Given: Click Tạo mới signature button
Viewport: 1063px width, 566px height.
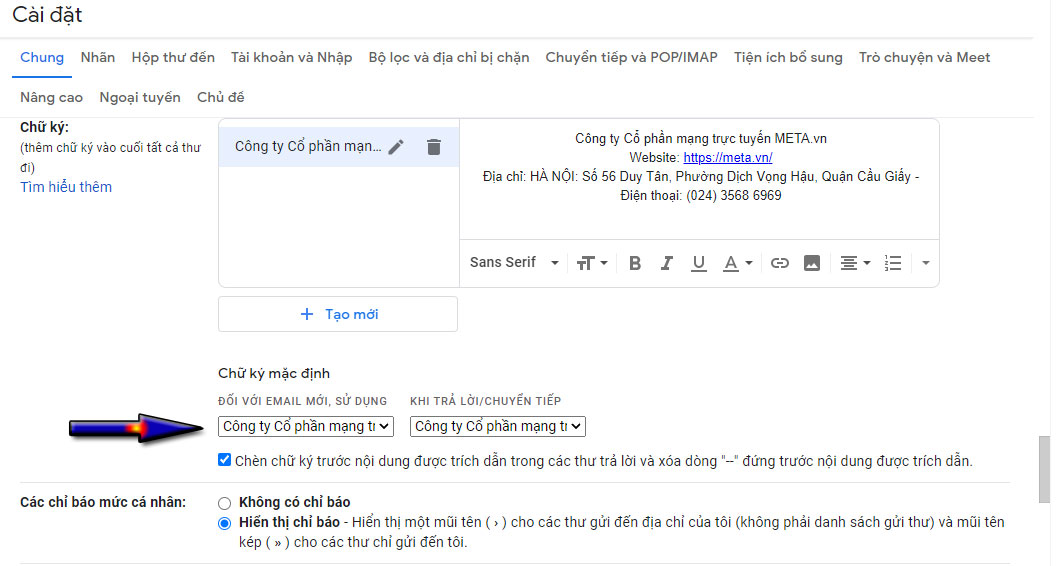Looking at the screenshot, I should coord(338,314).
